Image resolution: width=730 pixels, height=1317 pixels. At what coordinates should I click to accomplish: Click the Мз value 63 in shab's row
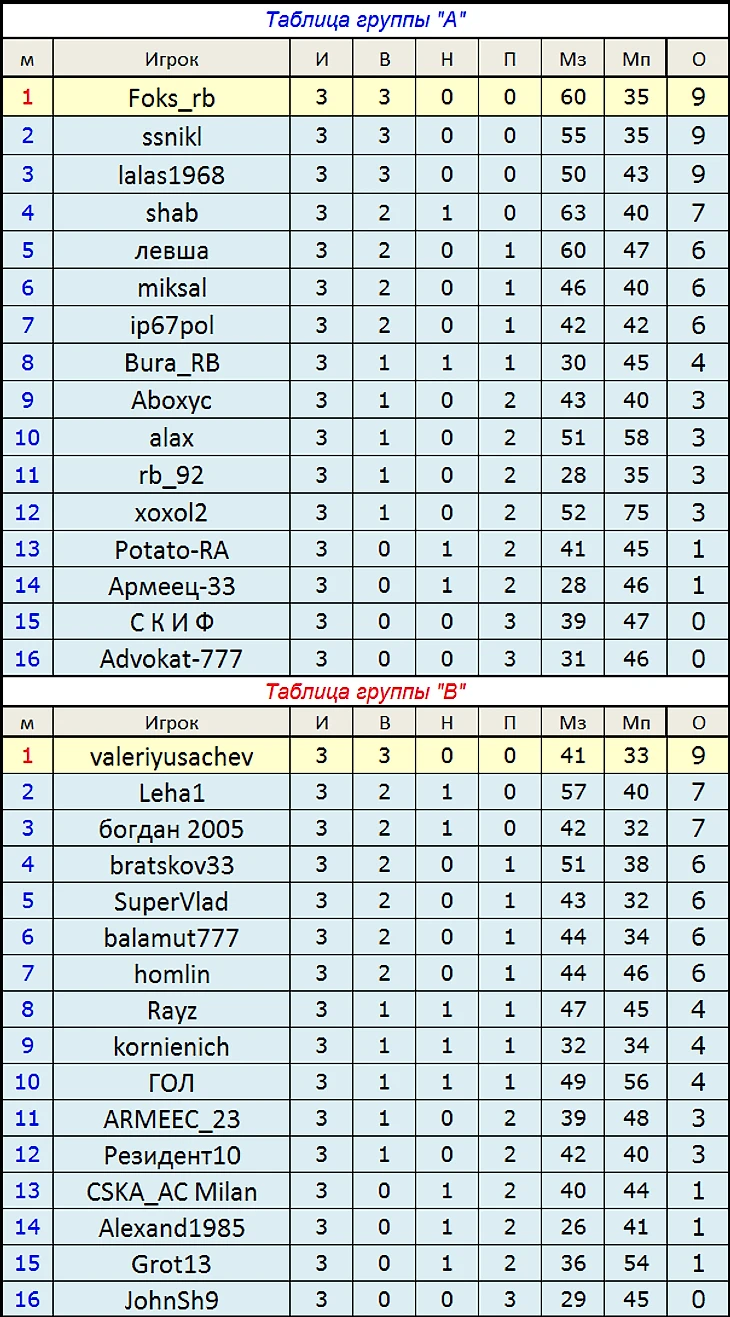pyautogui.click(x=573, y=212)
